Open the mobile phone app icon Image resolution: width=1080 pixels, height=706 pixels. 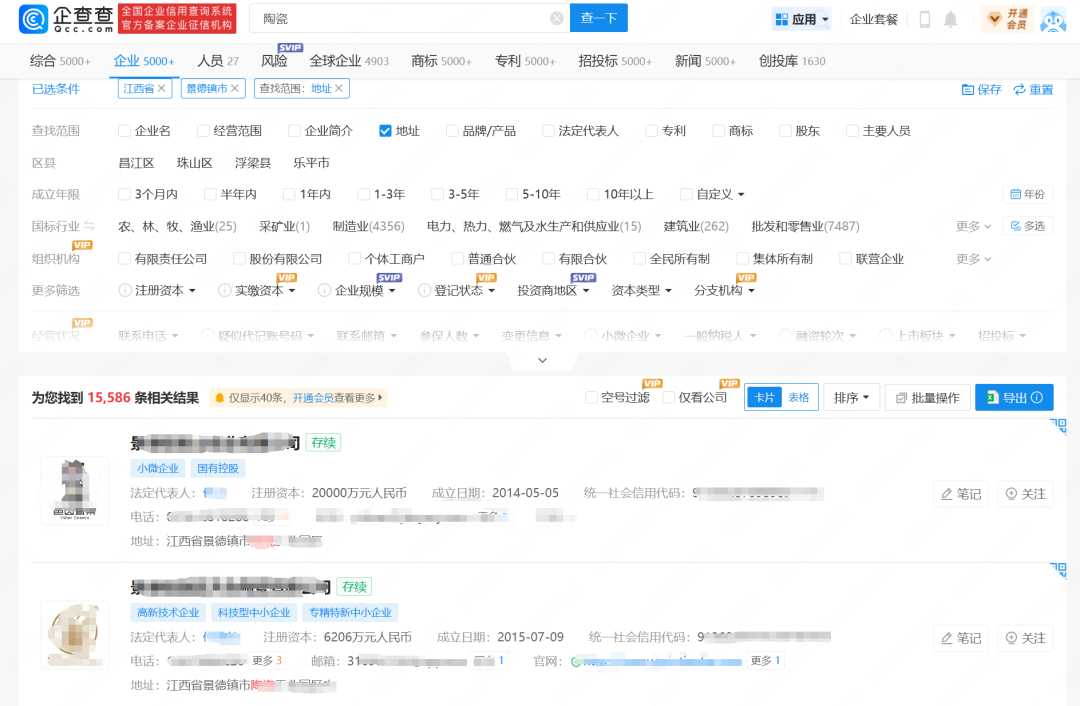pyautogui.click(x=925, y=19)
